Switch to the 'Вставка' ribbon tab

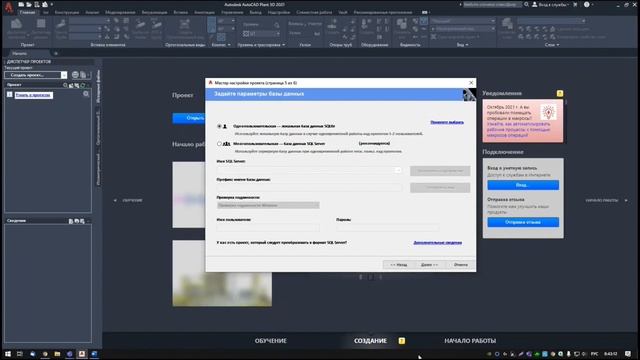click(x=181, y=12)
